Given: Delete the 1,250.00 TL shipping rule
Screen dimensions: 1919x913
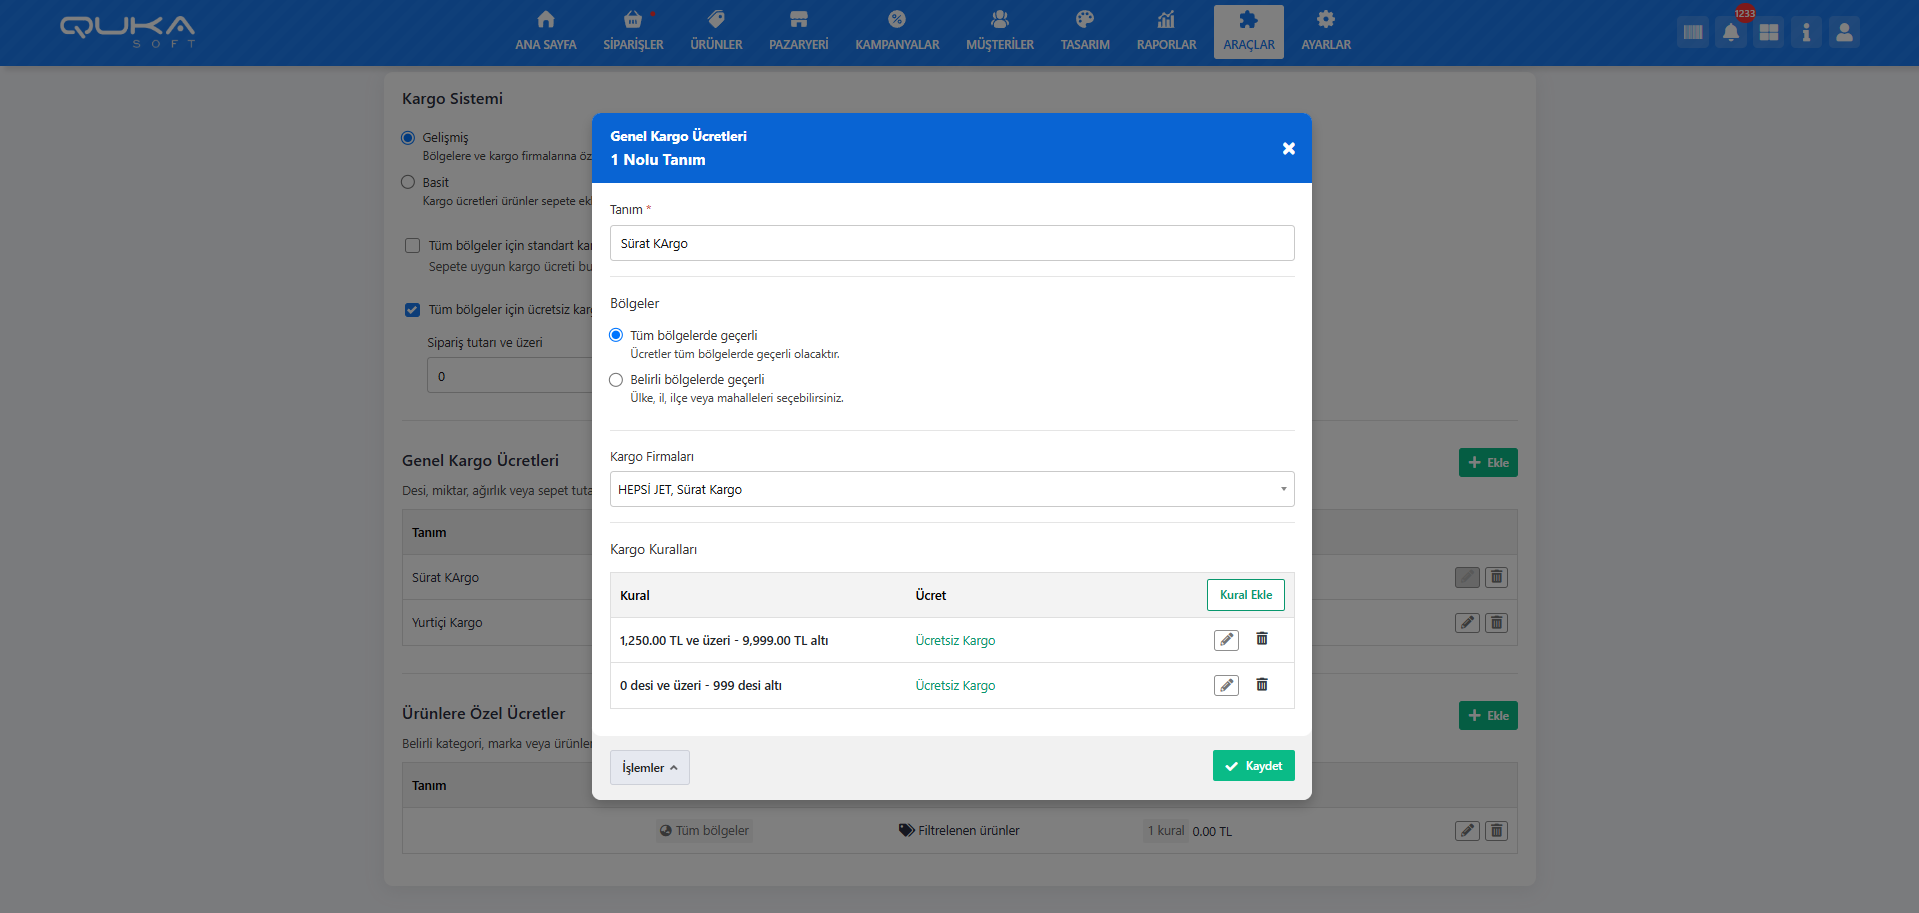Looking at the screenshot, I should point(1262,639).
